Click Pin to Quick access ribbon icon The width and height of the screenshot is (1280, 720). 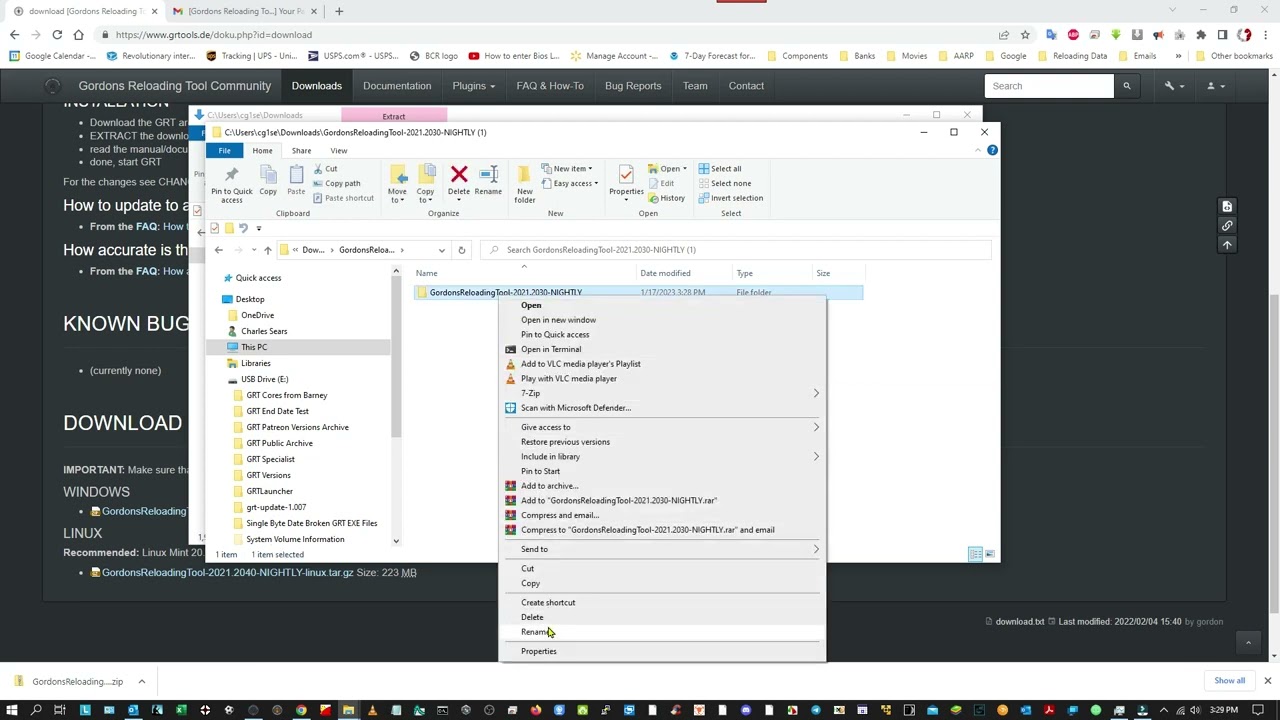click(231, 182)
